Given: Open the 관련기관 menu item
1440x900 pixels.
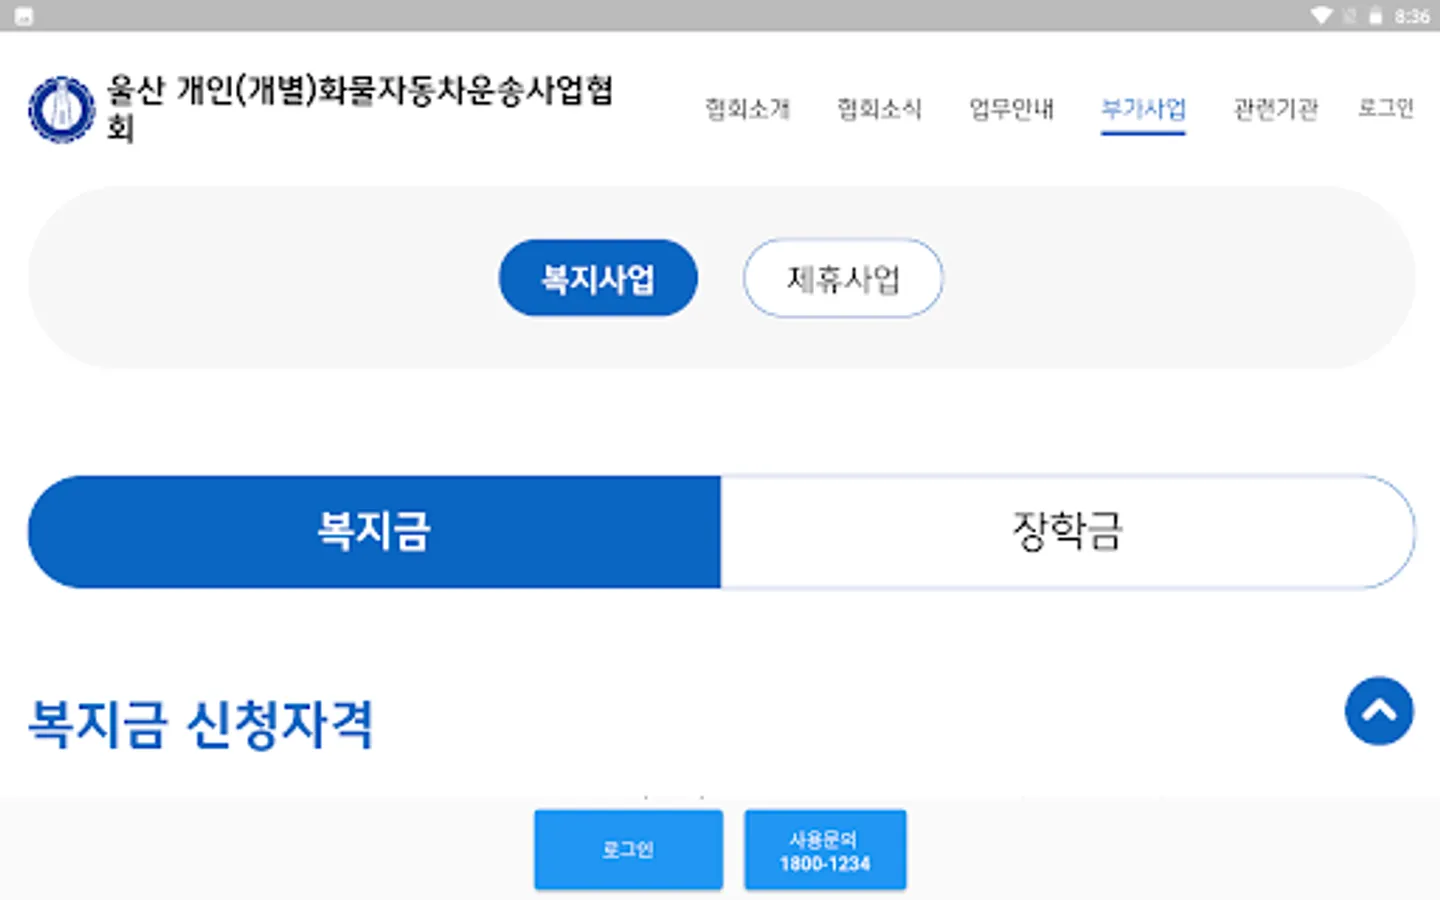Looking at the screenshot, I should tap(1275, 109).
